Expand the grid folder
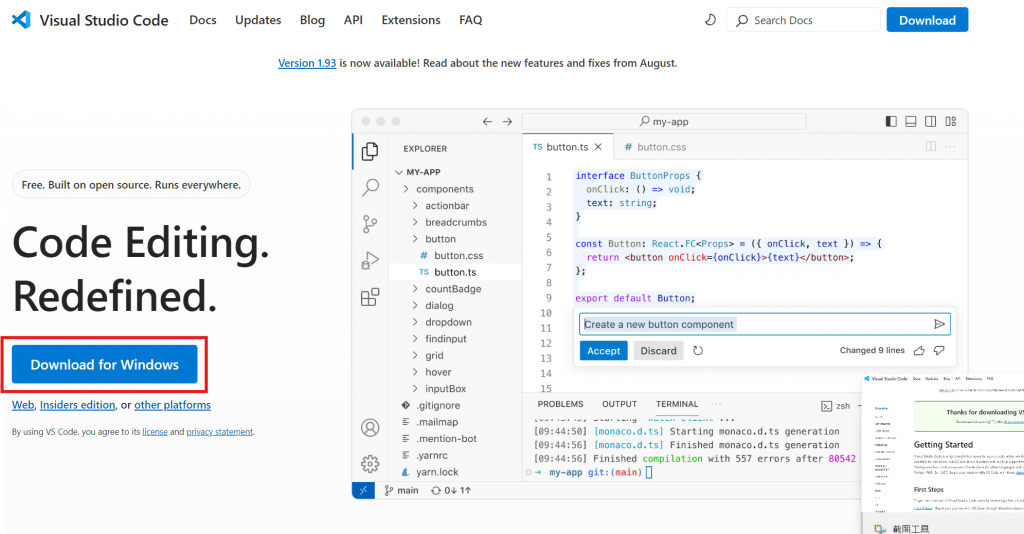 pos(415,355)
